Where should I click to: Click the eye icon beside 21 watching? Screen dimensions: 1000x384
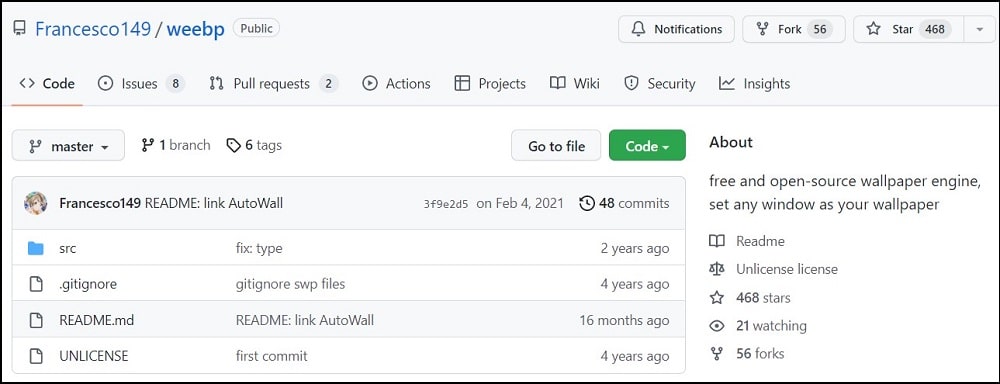pyautogui.click(x=717, y=326)
